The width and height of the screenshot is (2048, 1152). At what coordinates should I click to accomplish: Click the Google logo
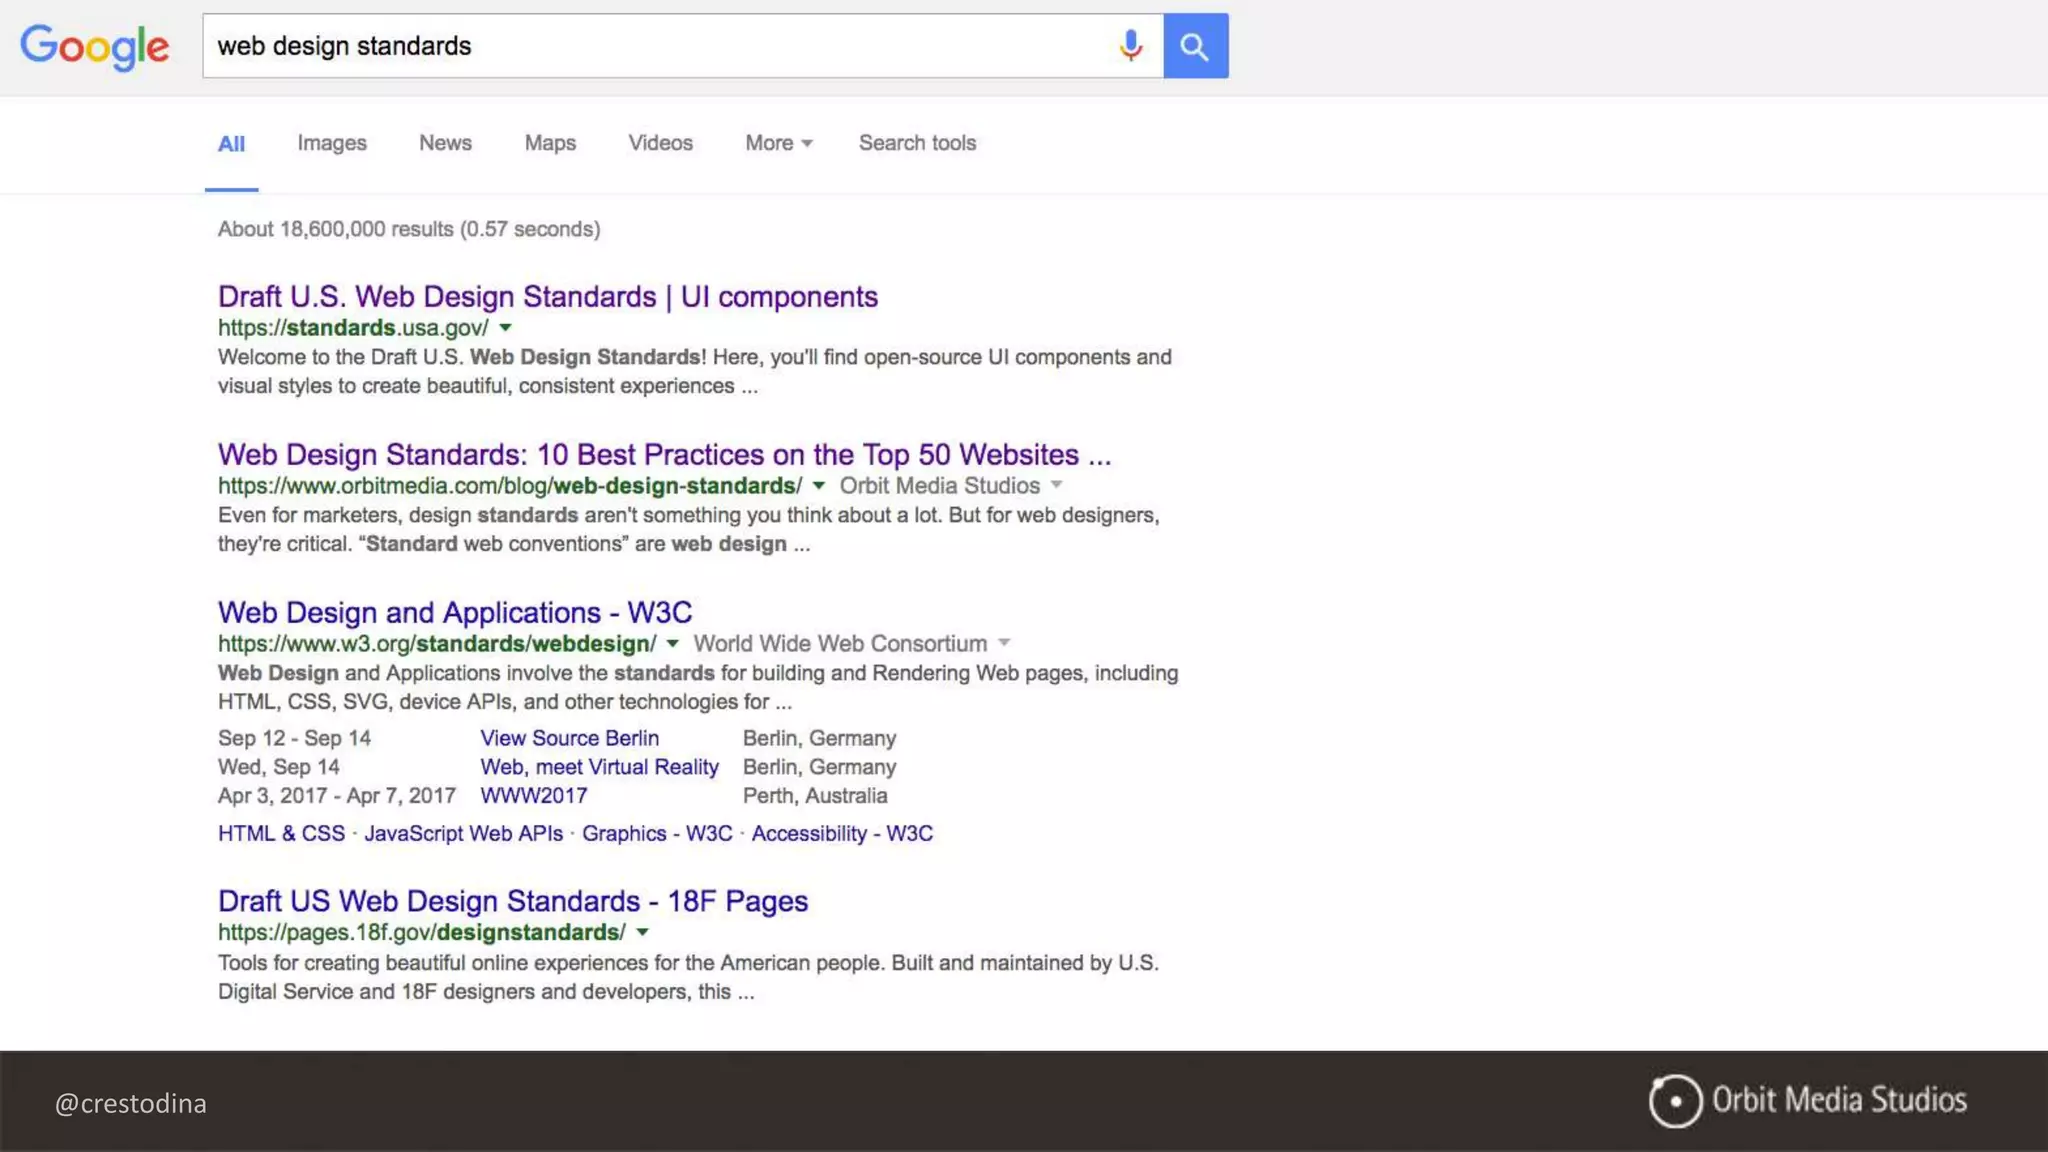pos(95,46)
